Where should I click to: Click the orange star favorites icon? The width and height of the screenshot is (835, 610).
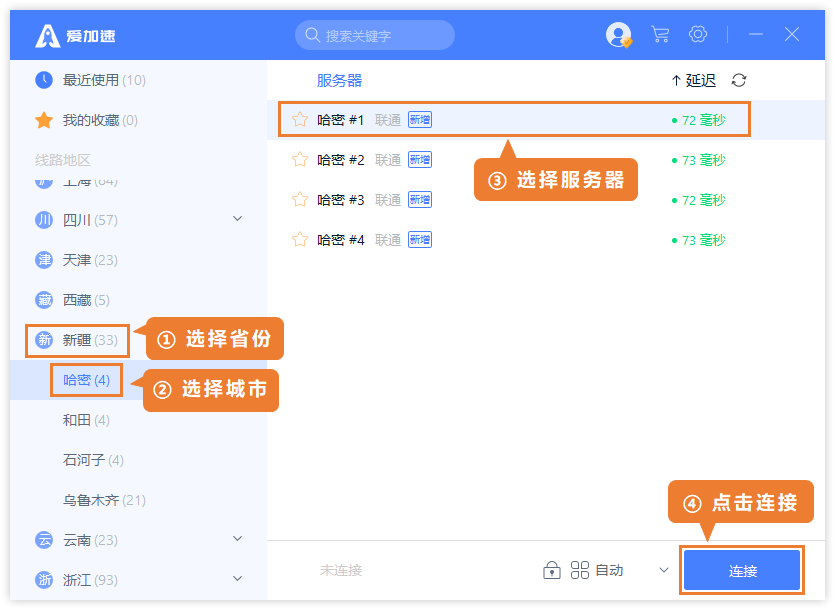tap(44, 120)
